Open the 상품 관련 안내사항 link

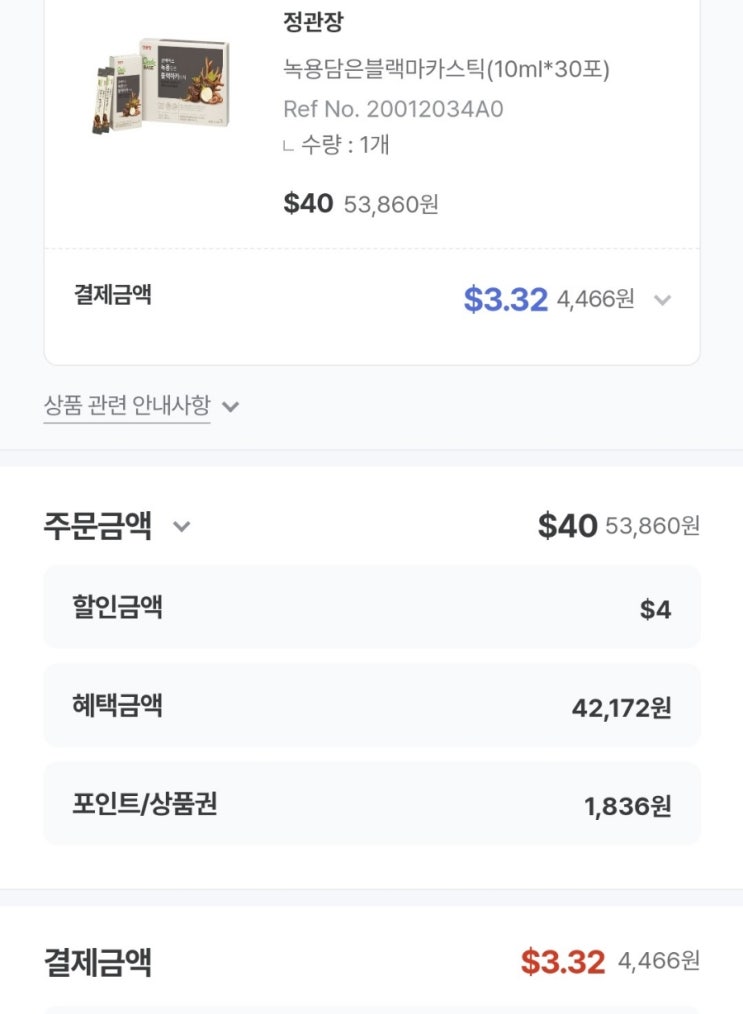[127, 406]
